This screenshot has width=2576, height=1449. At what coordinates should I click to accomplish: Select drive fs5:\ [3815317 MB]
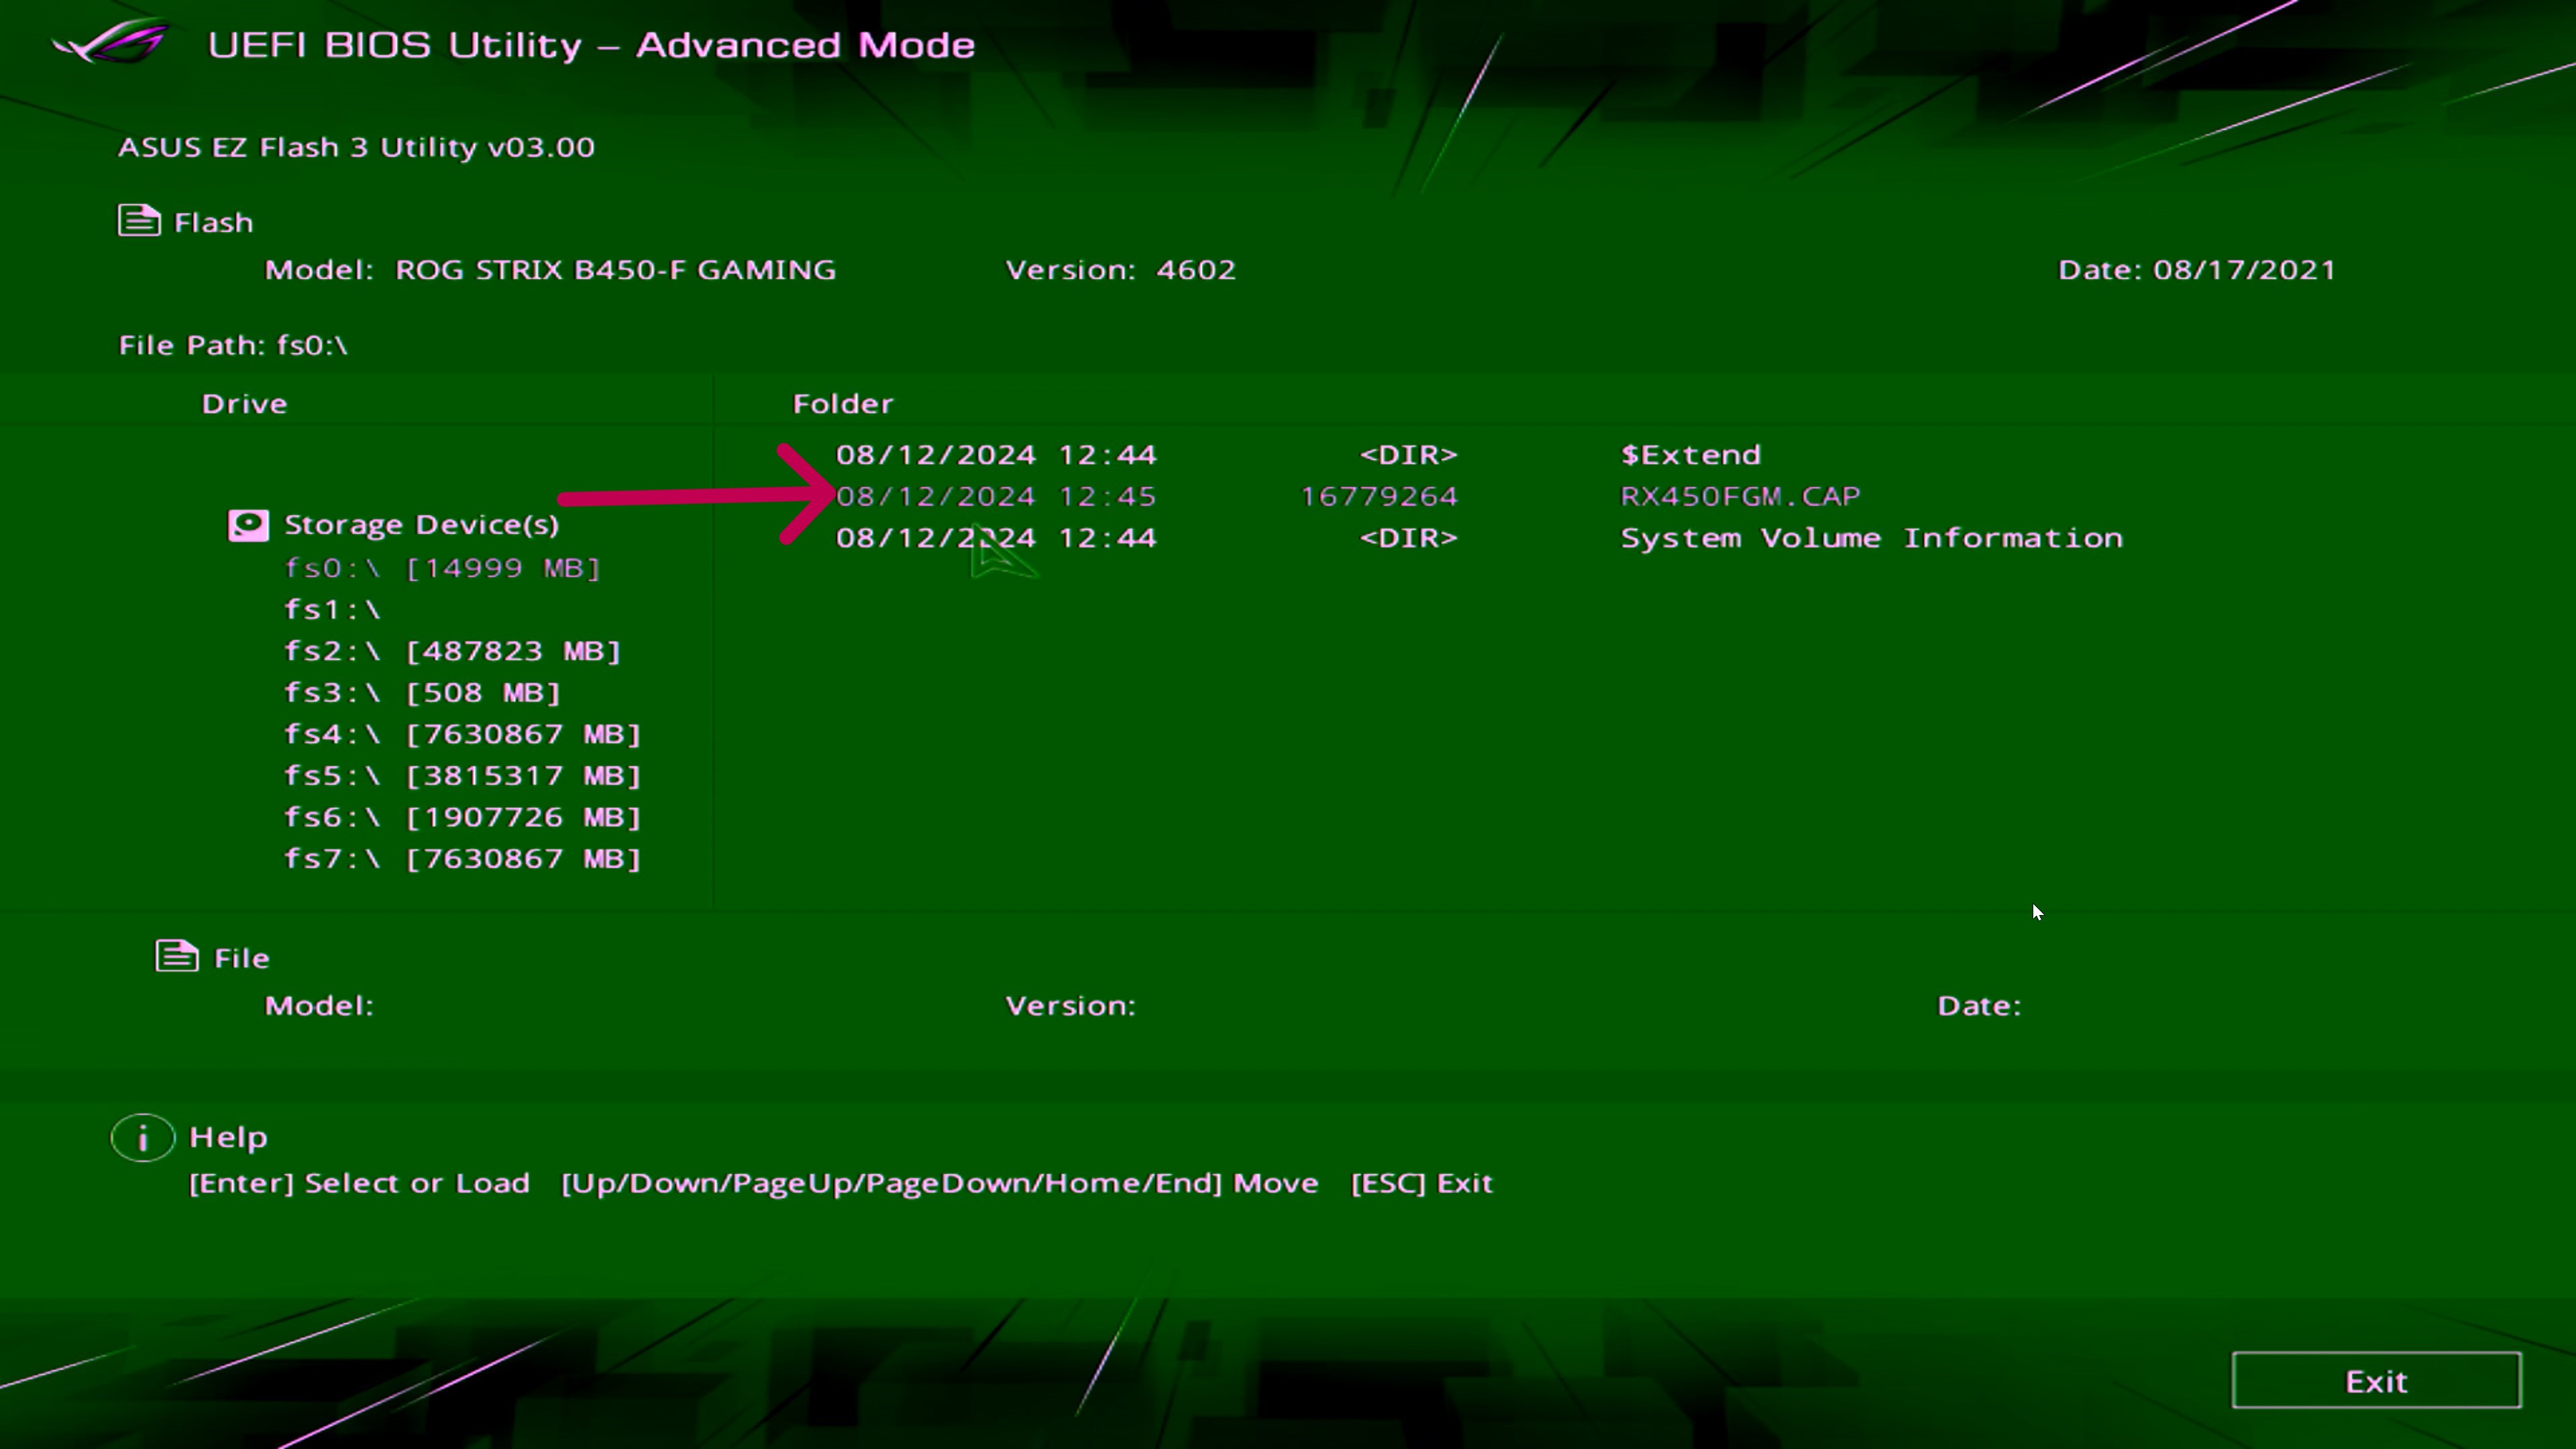tap(462, 776)
